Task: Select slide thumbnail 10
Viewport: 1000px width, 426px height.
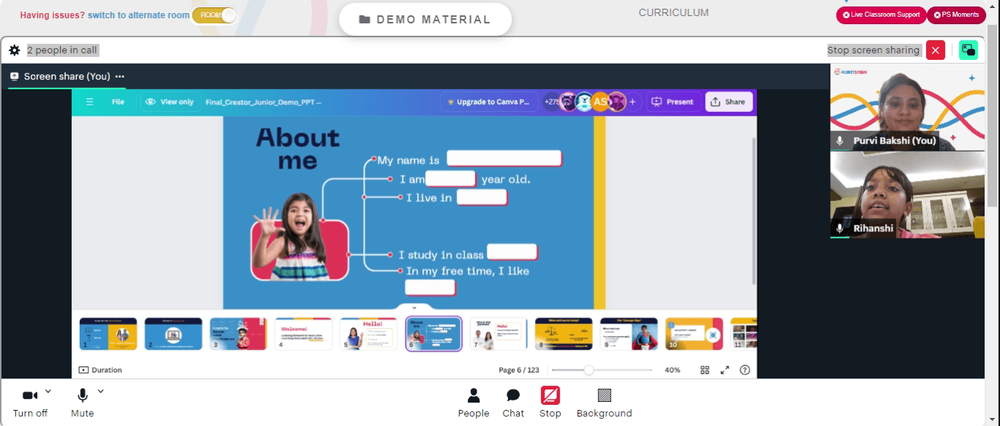Action: click(x=694, y=334)
